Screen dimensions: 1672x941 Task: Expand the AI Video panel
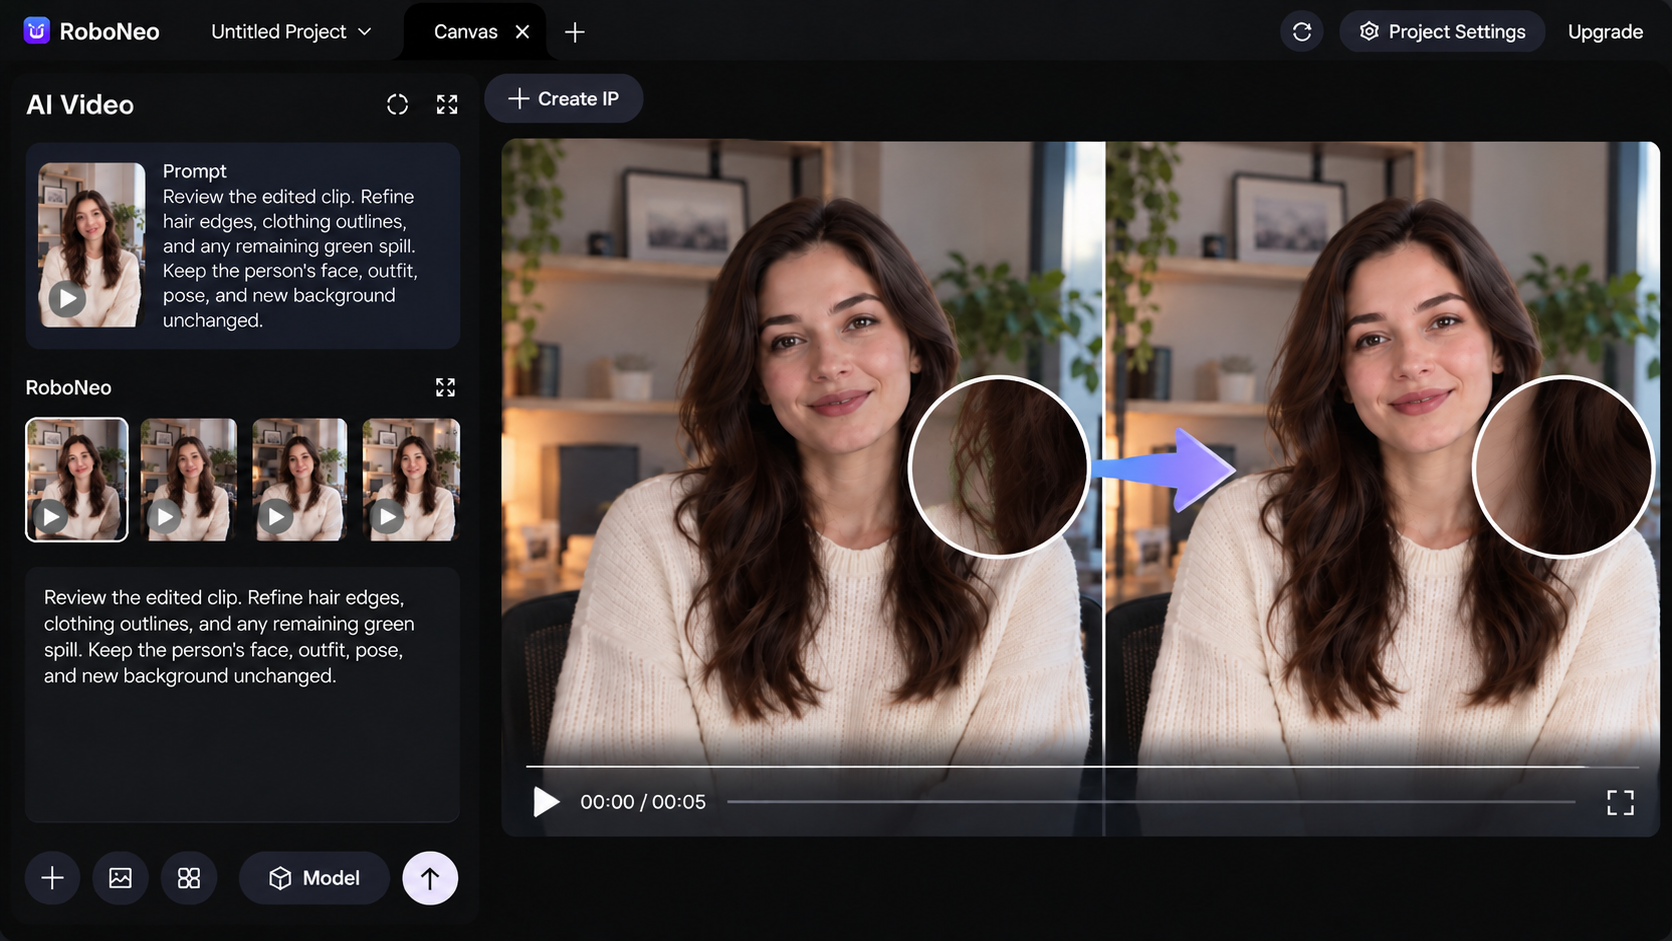pyautogui.click(x=447, y=105)
